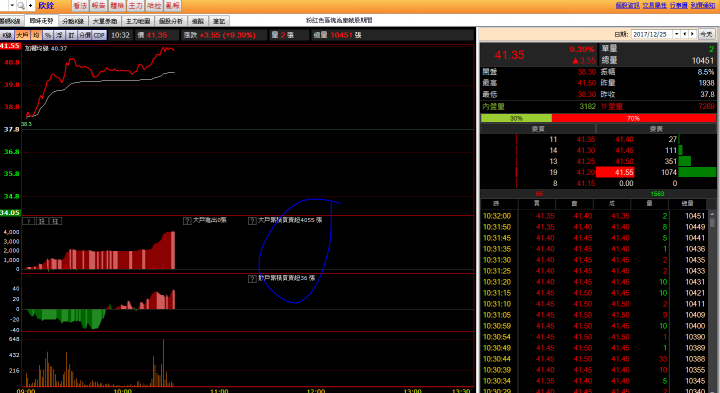The width and height of the screenshot is (720, 393).
Task: Switch to the 筆記 tab
Action: pyautogui.click(x=219, y=21)
